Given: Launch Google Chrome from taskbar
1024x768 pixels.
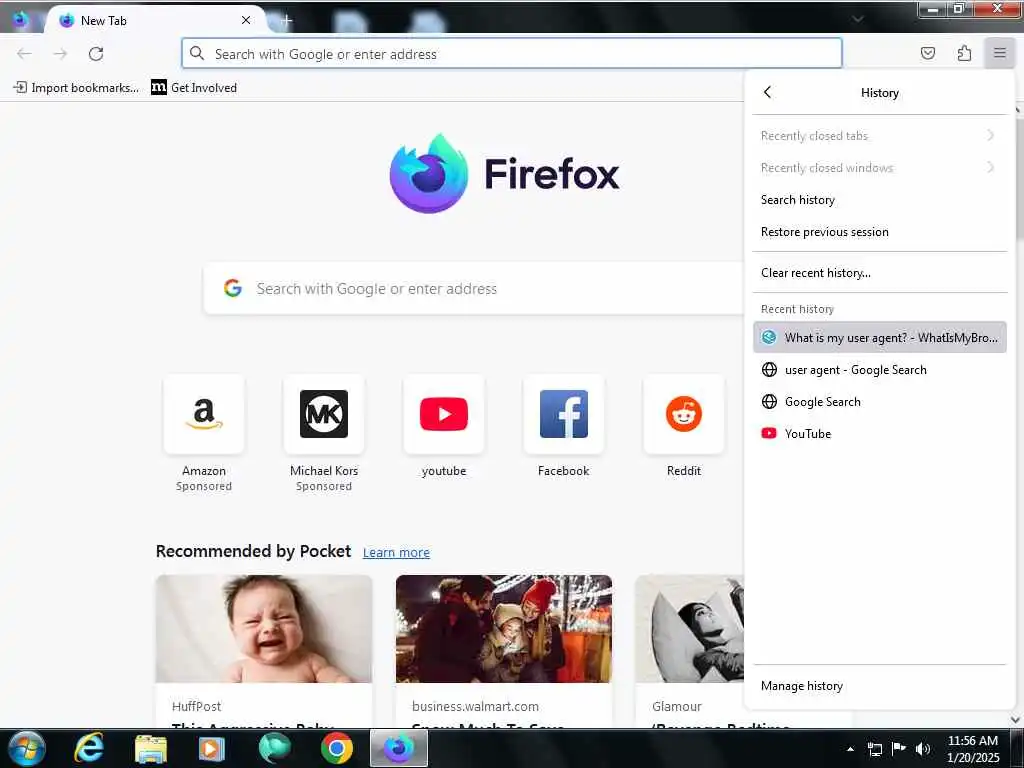Looking at the screenshot, I should pyautogui.click(x=337, y=748).
